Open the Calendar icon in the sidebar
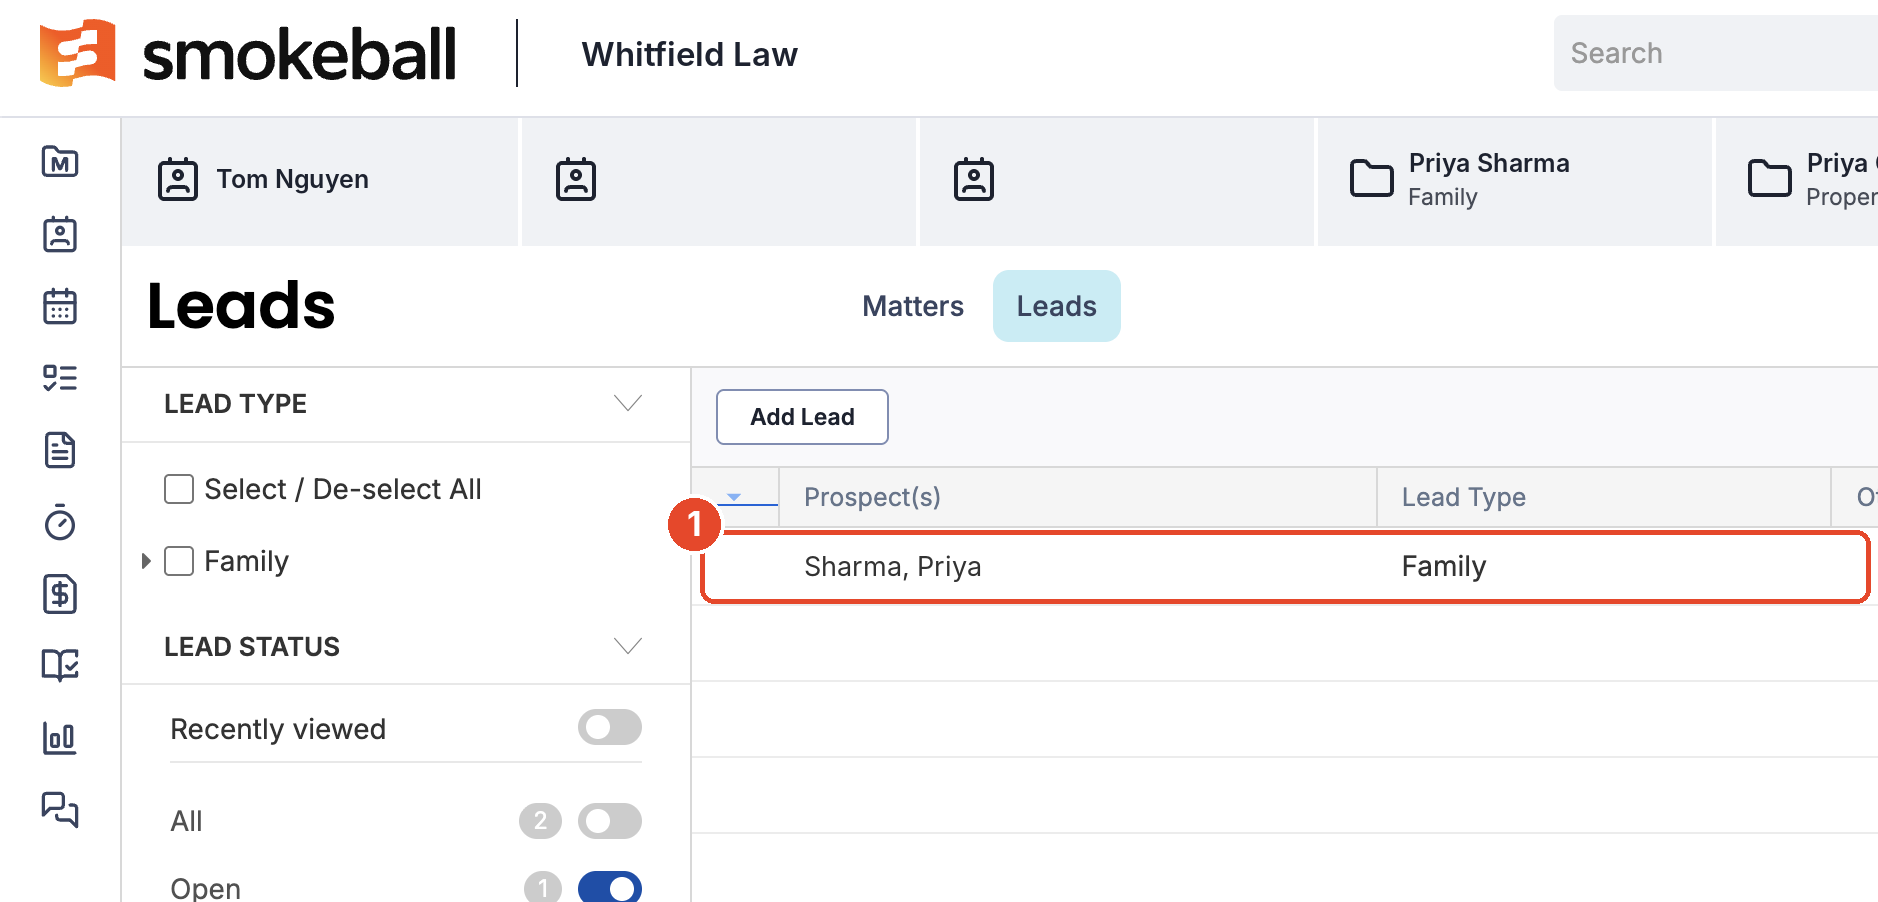 point(60,306)
